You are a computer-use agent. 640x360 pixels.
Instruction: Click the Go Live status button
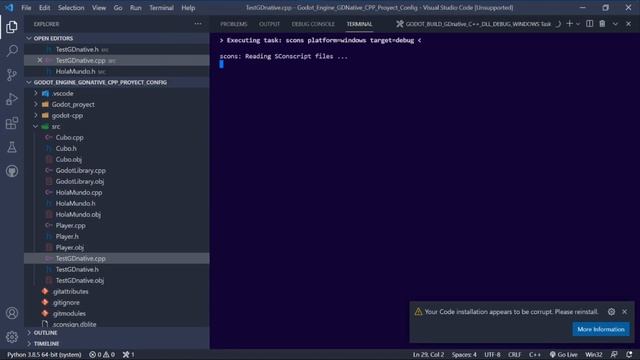tap(563, 355)
